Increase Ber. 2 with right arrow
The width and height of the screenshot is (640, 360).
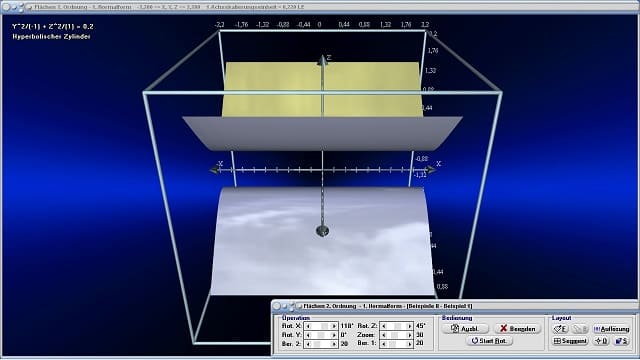tap(334, 344)
